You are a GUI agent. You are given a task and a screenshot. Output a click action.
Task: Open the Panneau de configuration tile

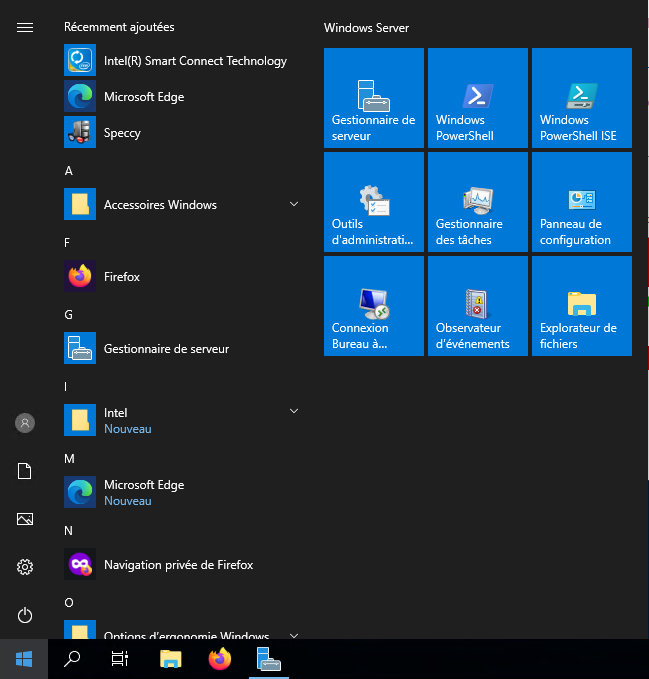(x=581, y=202)
